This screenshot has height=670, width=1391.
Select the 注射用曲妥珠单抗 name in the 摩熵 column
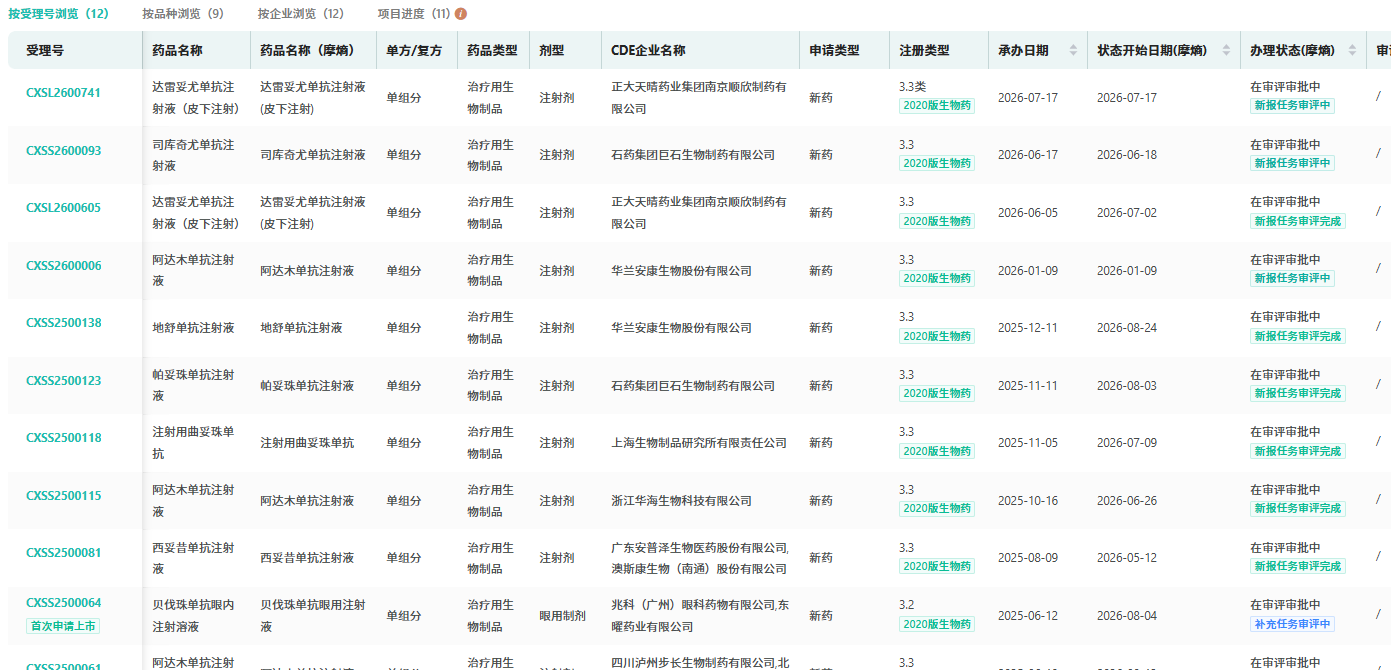pos(307,443)
